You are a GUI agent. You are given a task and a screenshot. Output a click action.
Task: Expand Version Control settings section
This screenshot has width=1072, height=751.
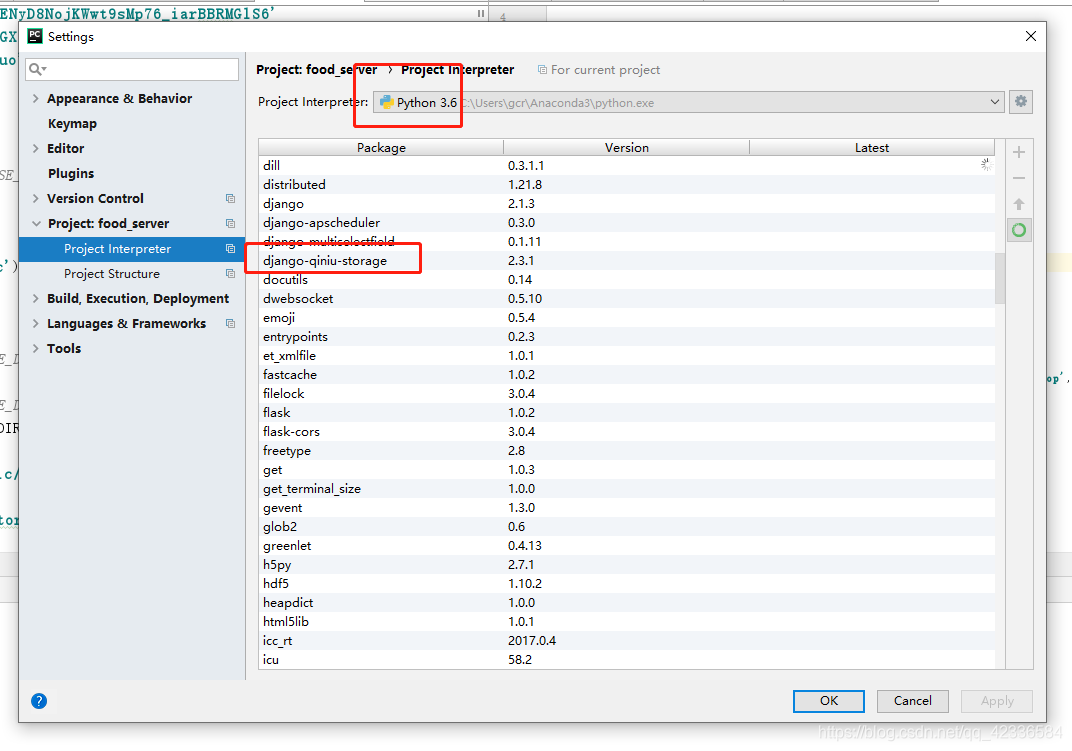[36, 198]
